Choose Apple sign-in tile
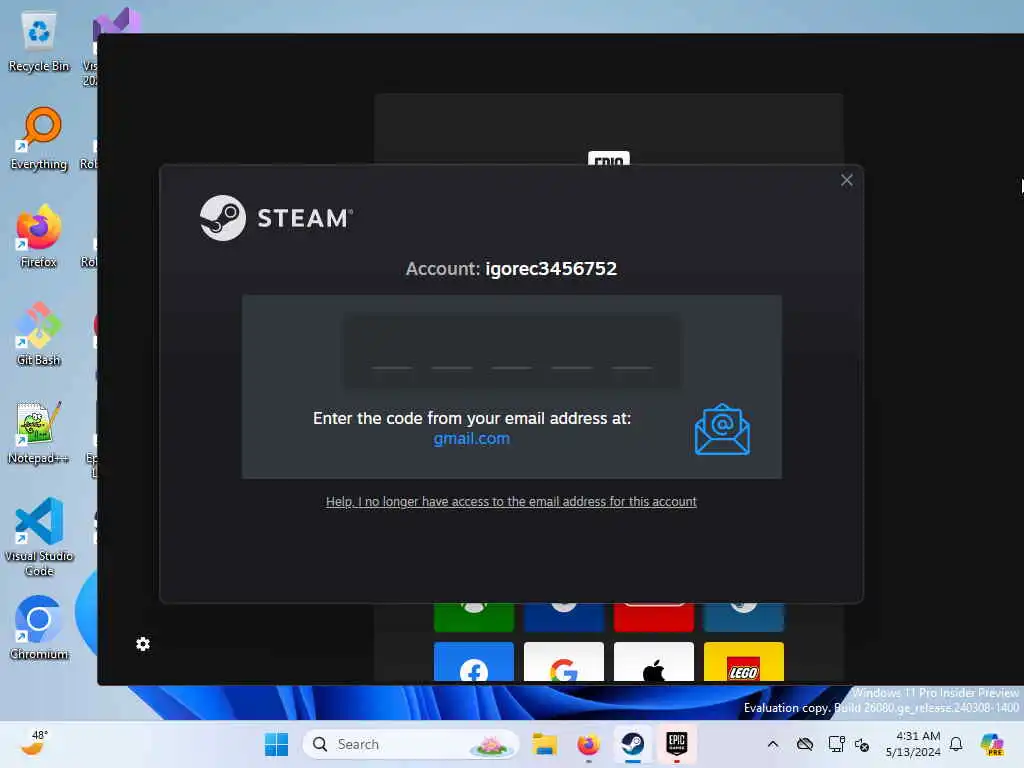This screenshot has width=1024, height=768. tap(654, 662)
